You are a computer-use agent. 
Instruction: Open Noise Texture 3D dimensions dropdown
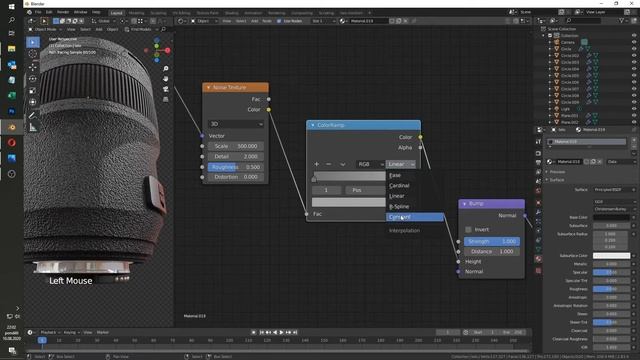(236, 124)
